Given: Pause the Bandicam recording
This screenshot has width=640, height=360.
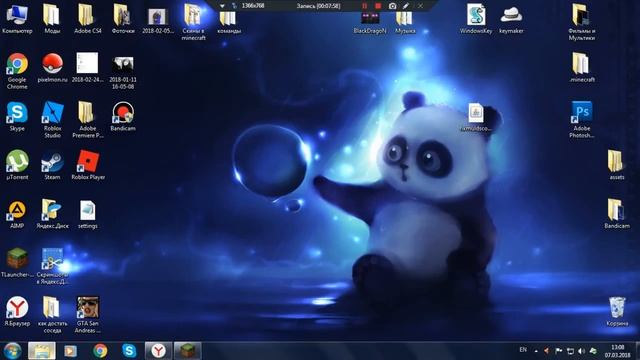Looking at the screenshot, I should coord(364,6).
